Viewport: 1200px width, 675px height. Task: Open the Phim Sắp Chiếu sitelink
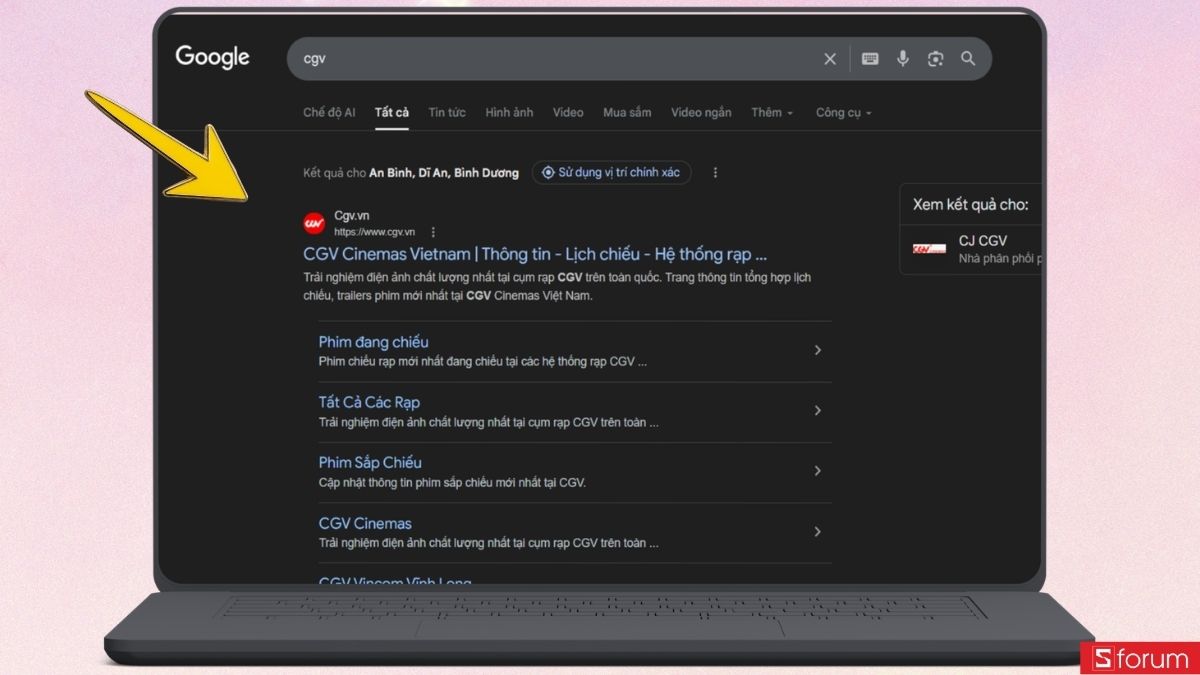click(370, 462)
